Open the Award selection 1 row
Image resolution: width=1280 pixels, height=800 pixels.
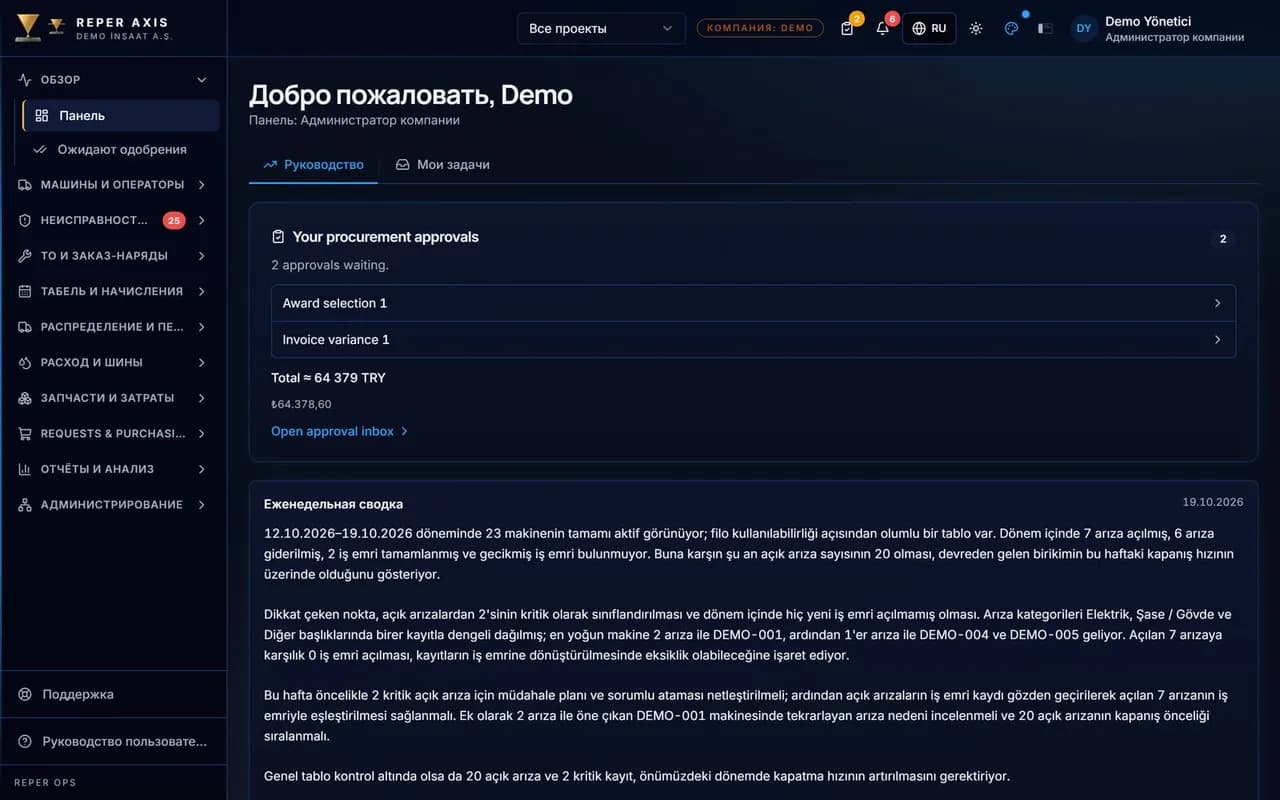click(x=753, y=303)
